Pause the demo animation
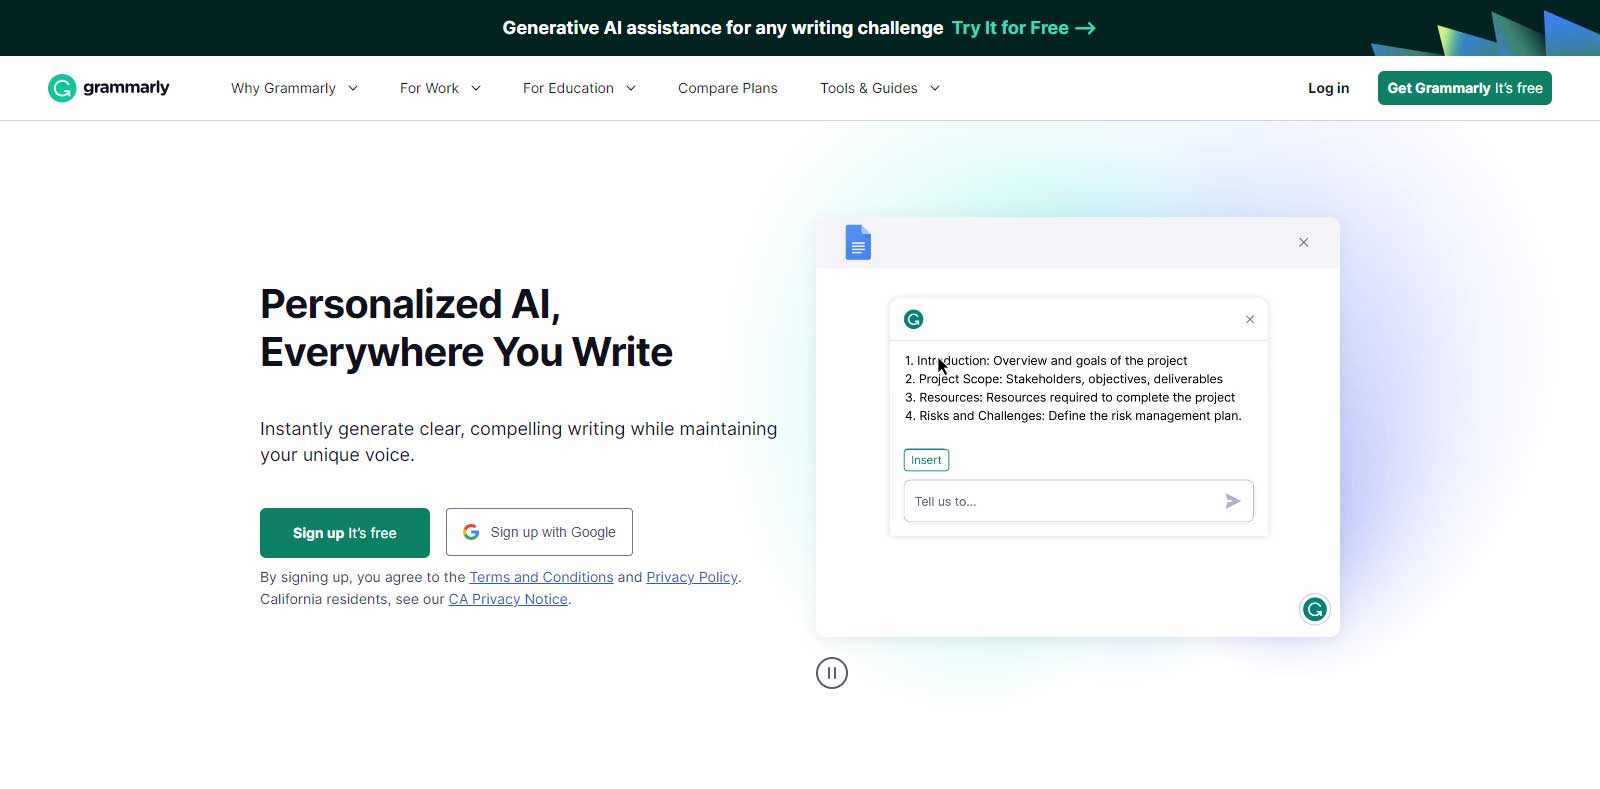This screenshot has height=789, width=1600. point(832,673)
